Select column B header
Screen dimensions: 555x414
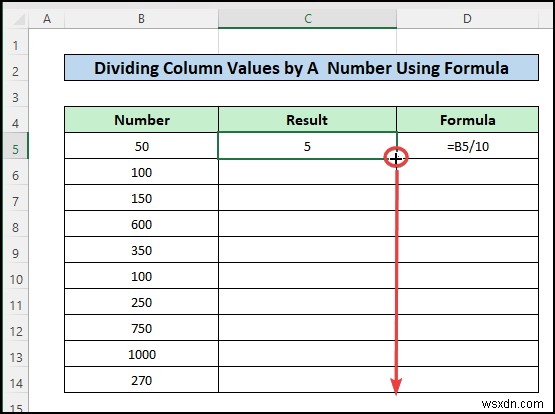pyautogui.click(x=141, y=19)
